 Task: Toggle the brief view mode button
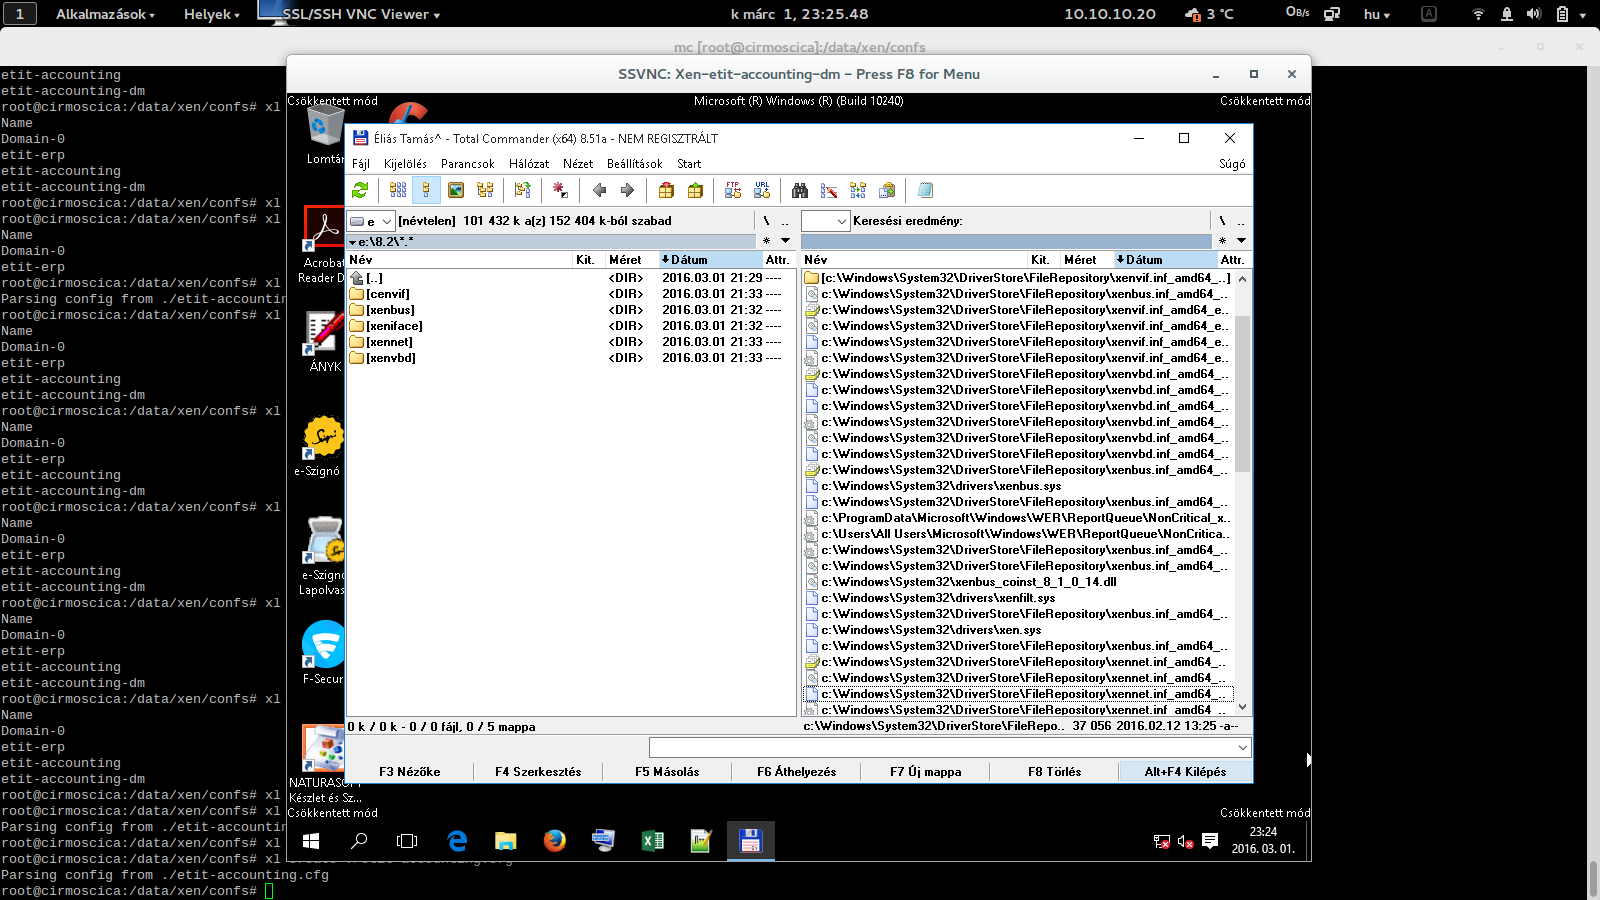[398, 190]
